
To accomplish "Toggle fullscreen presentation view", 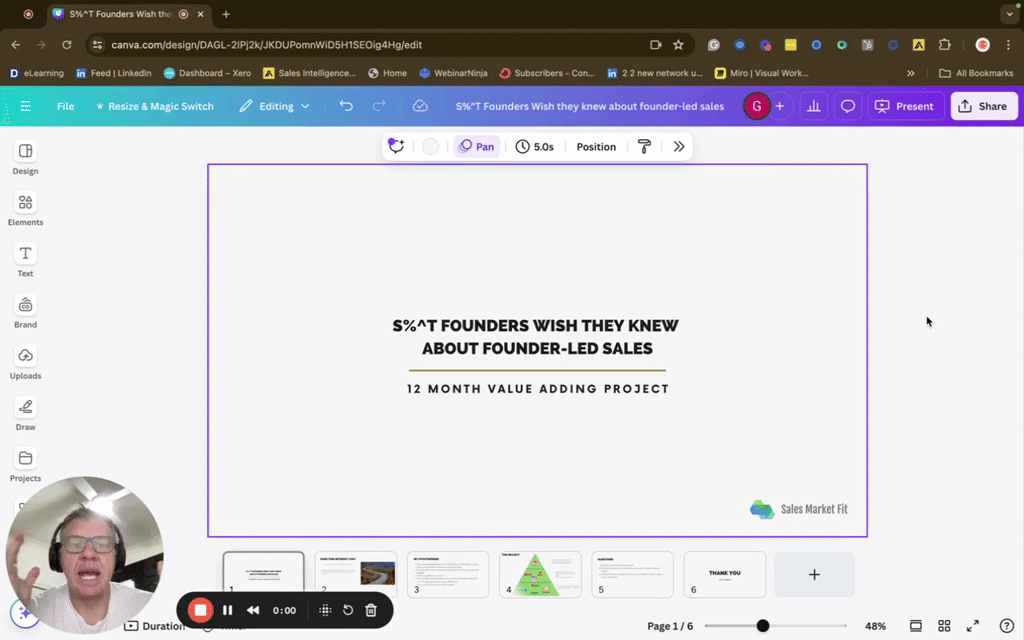I will click(972, 626).
